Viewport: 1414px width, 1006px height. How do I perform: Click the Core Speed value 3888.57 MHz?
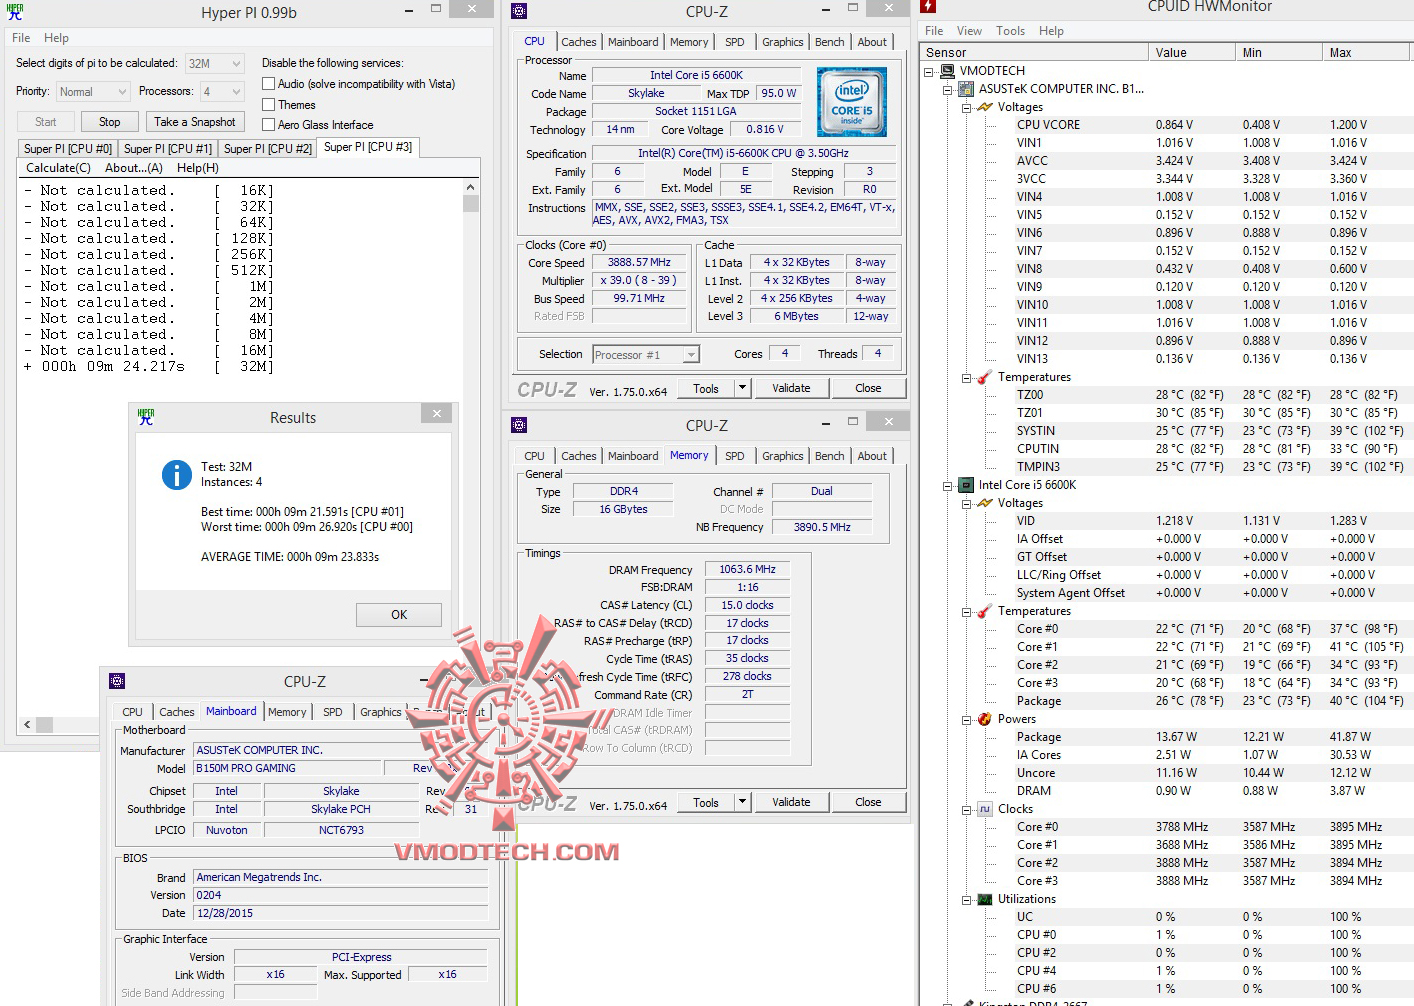pyautogui.click(x=640, y=263)
